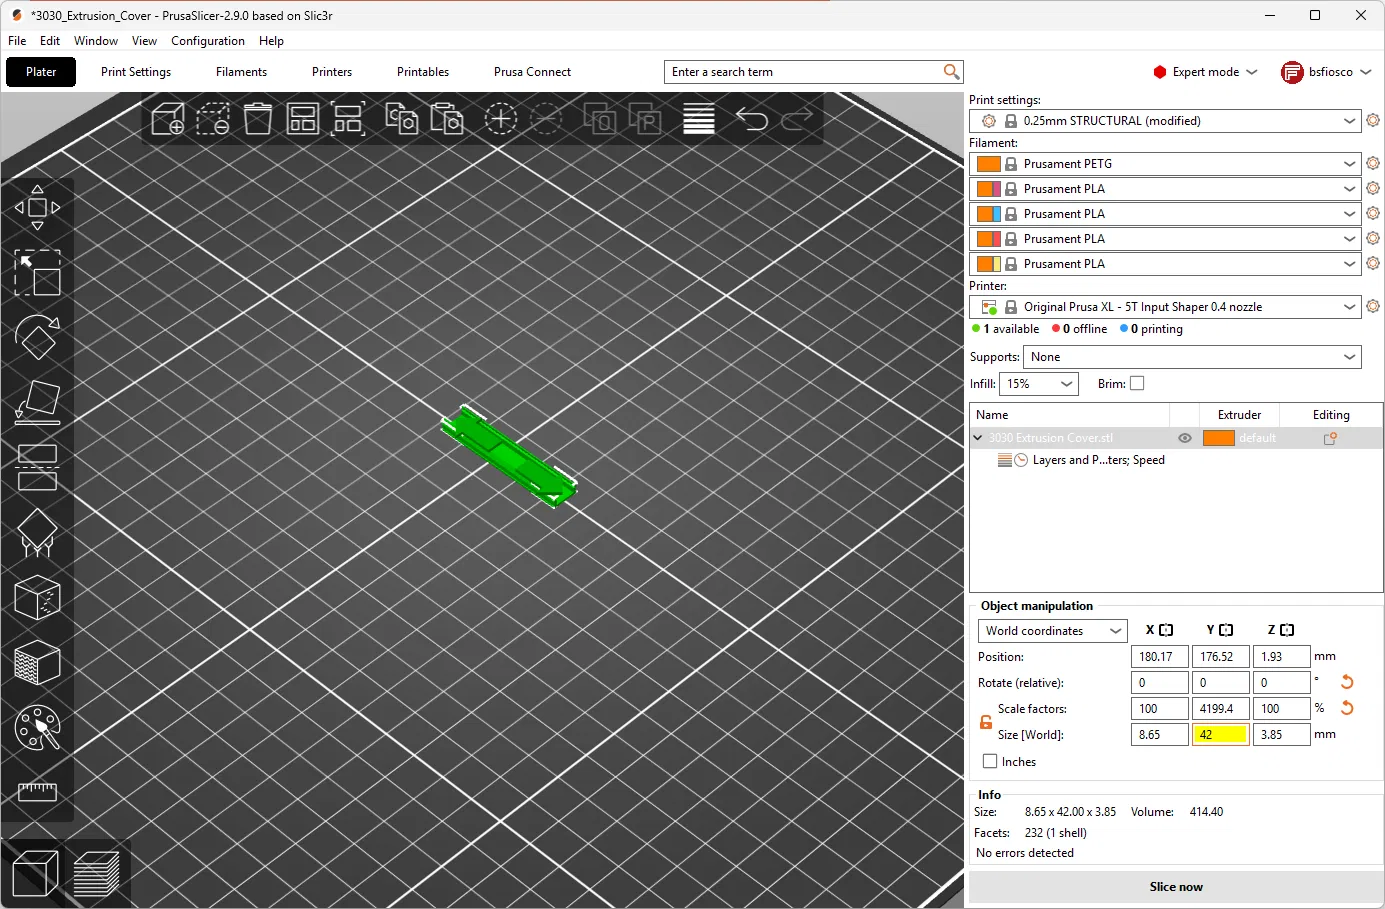Open the Print settings preset dropdown

(1165, 120)
